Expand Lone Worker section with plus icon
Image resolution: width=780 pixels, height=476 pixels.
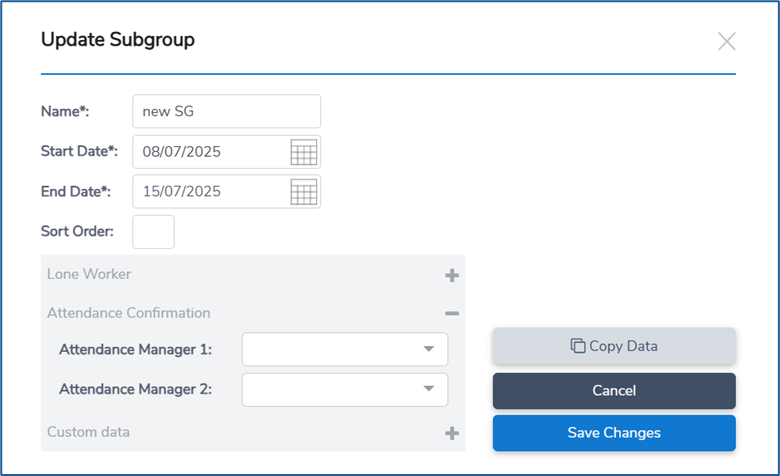click(452, 275)
